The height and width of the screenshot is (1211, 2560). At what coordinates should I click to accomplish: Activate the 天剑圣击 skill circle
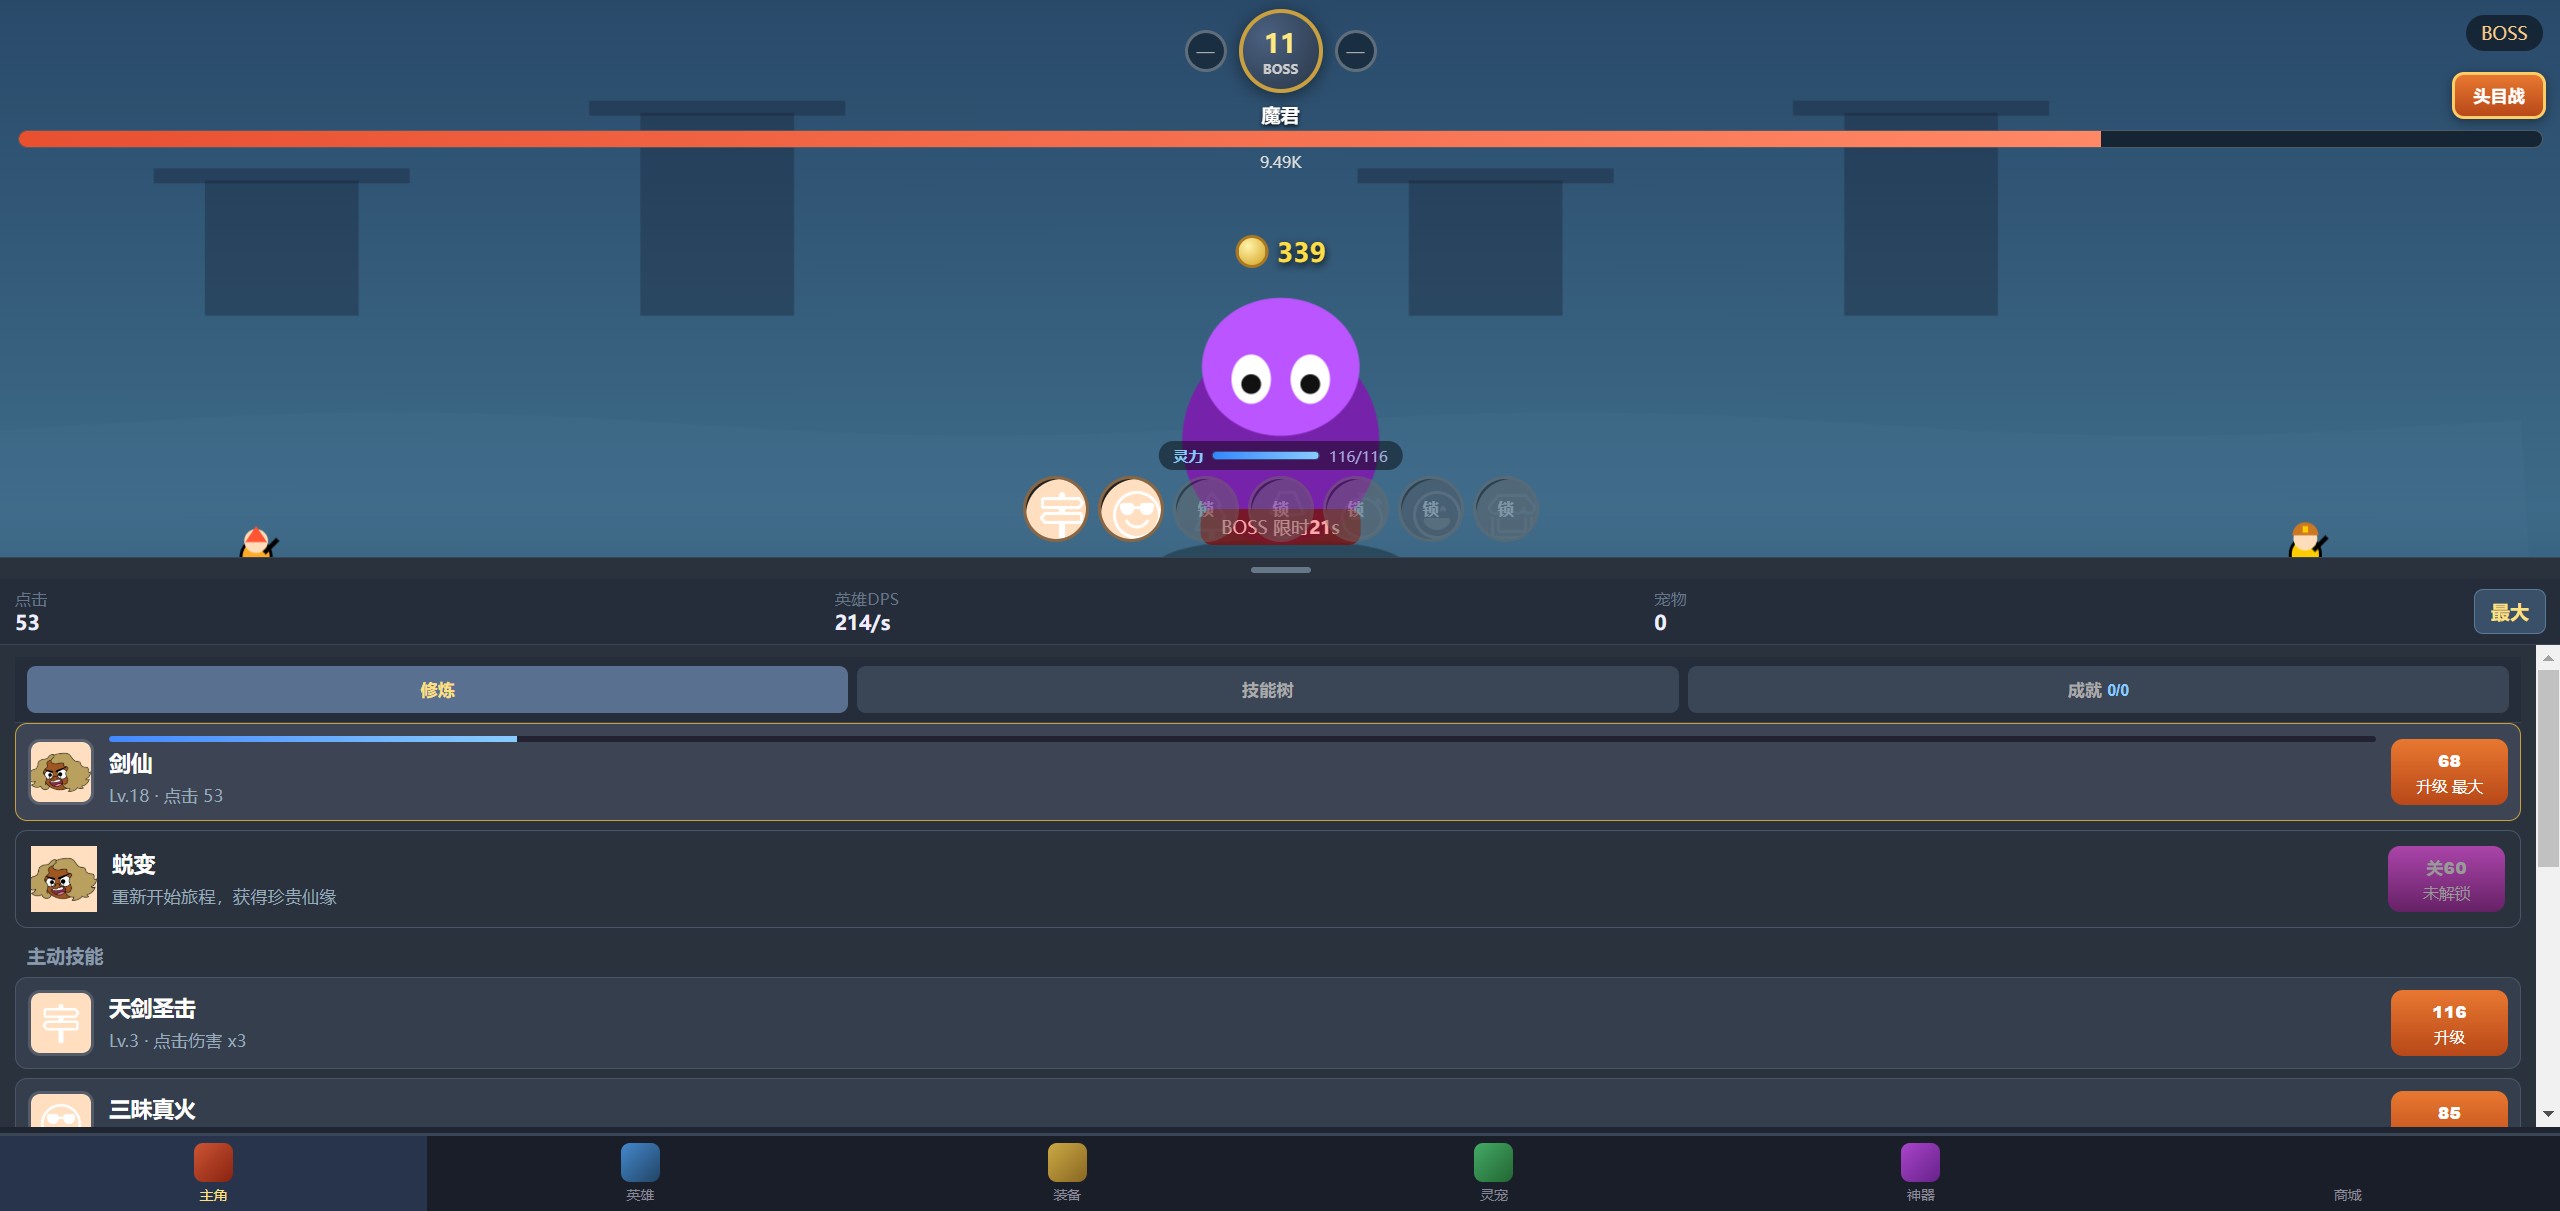1056,510
